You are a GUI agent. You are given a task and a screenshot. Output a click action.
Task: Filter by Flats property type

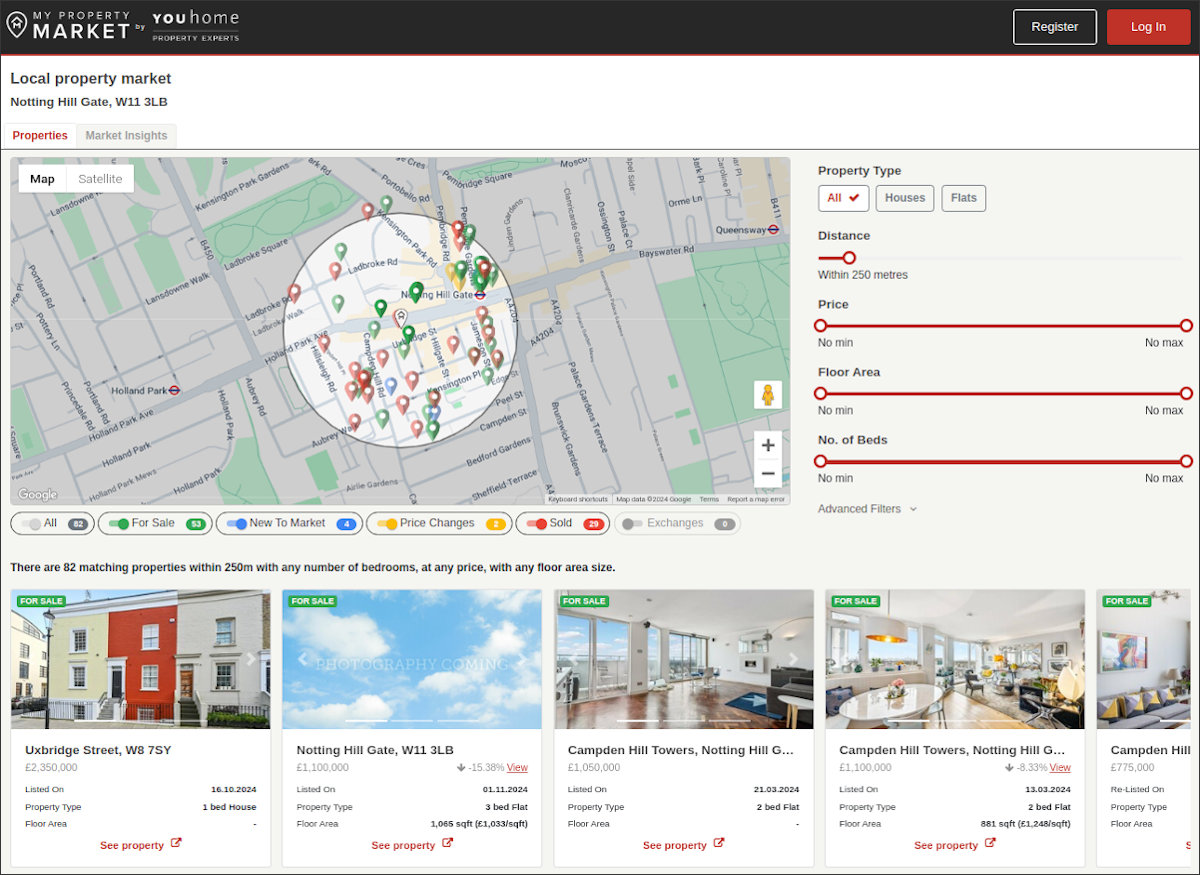click(964, 198)
